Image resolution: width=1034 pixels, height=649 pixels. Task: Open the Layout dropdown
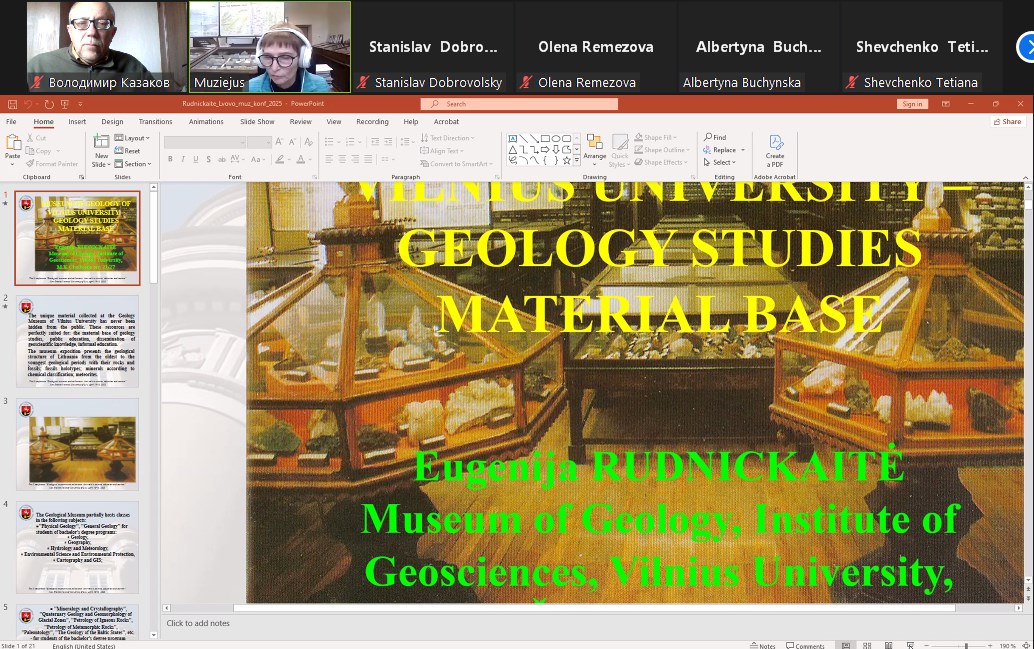(x=132, y=138)
